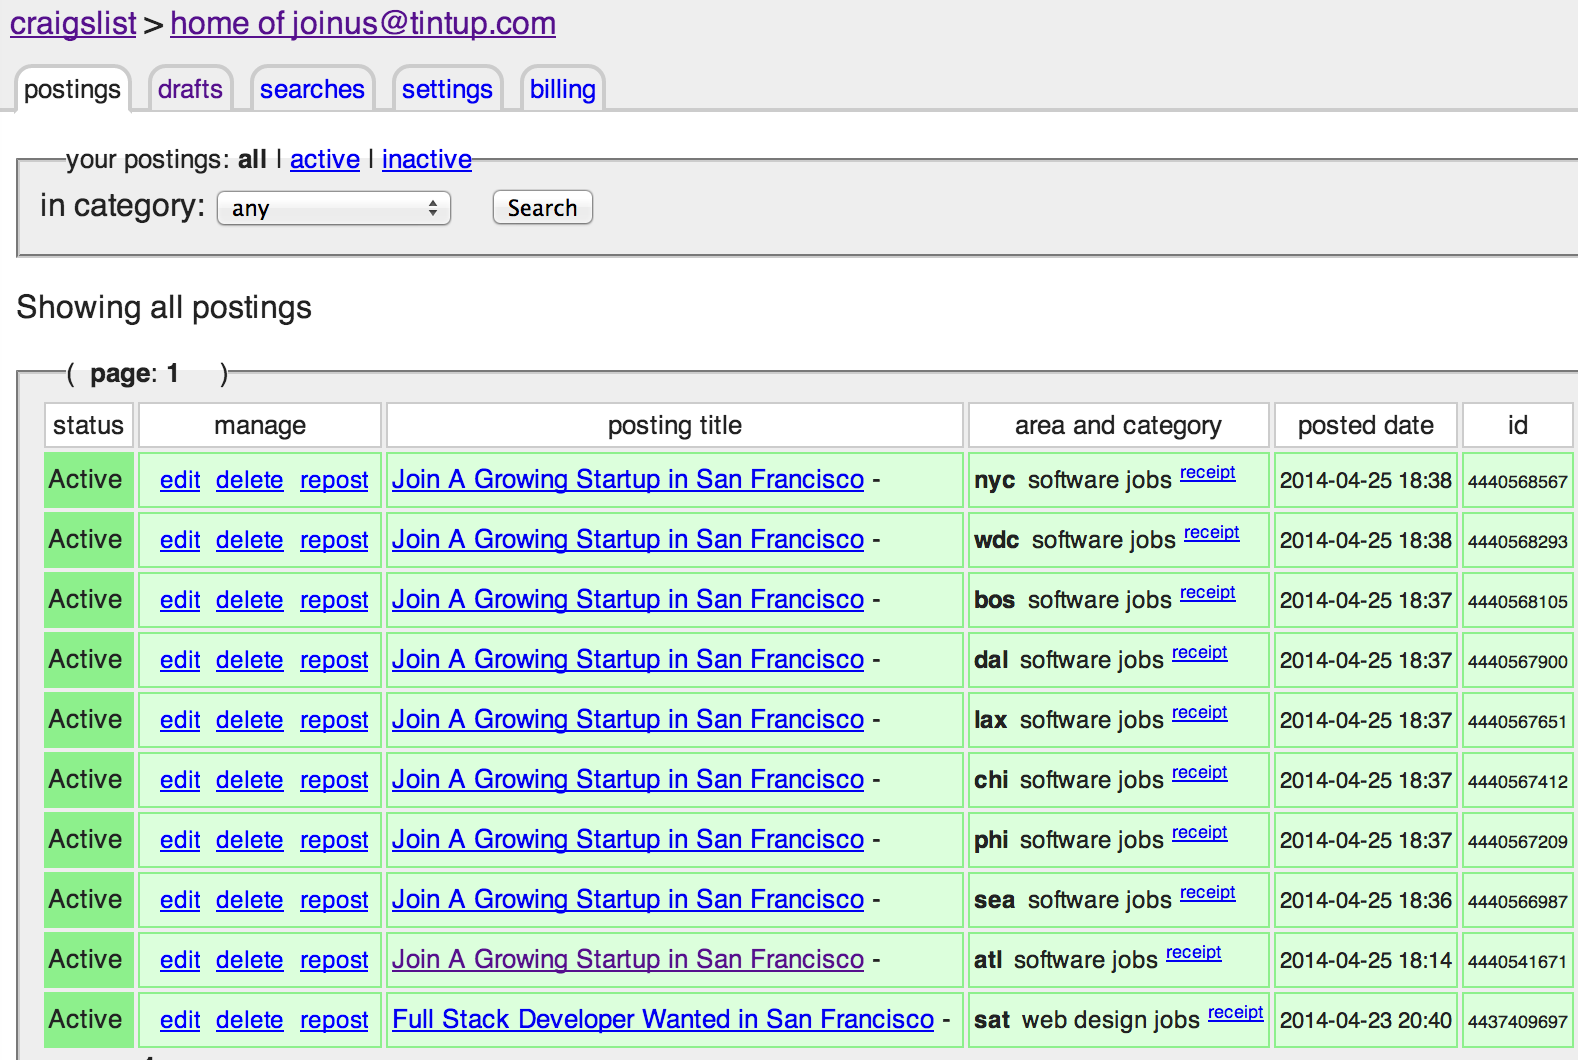Edit the sat web design jobs posting
Screen dimensions: 1578x1060
tap(180, 1020)
